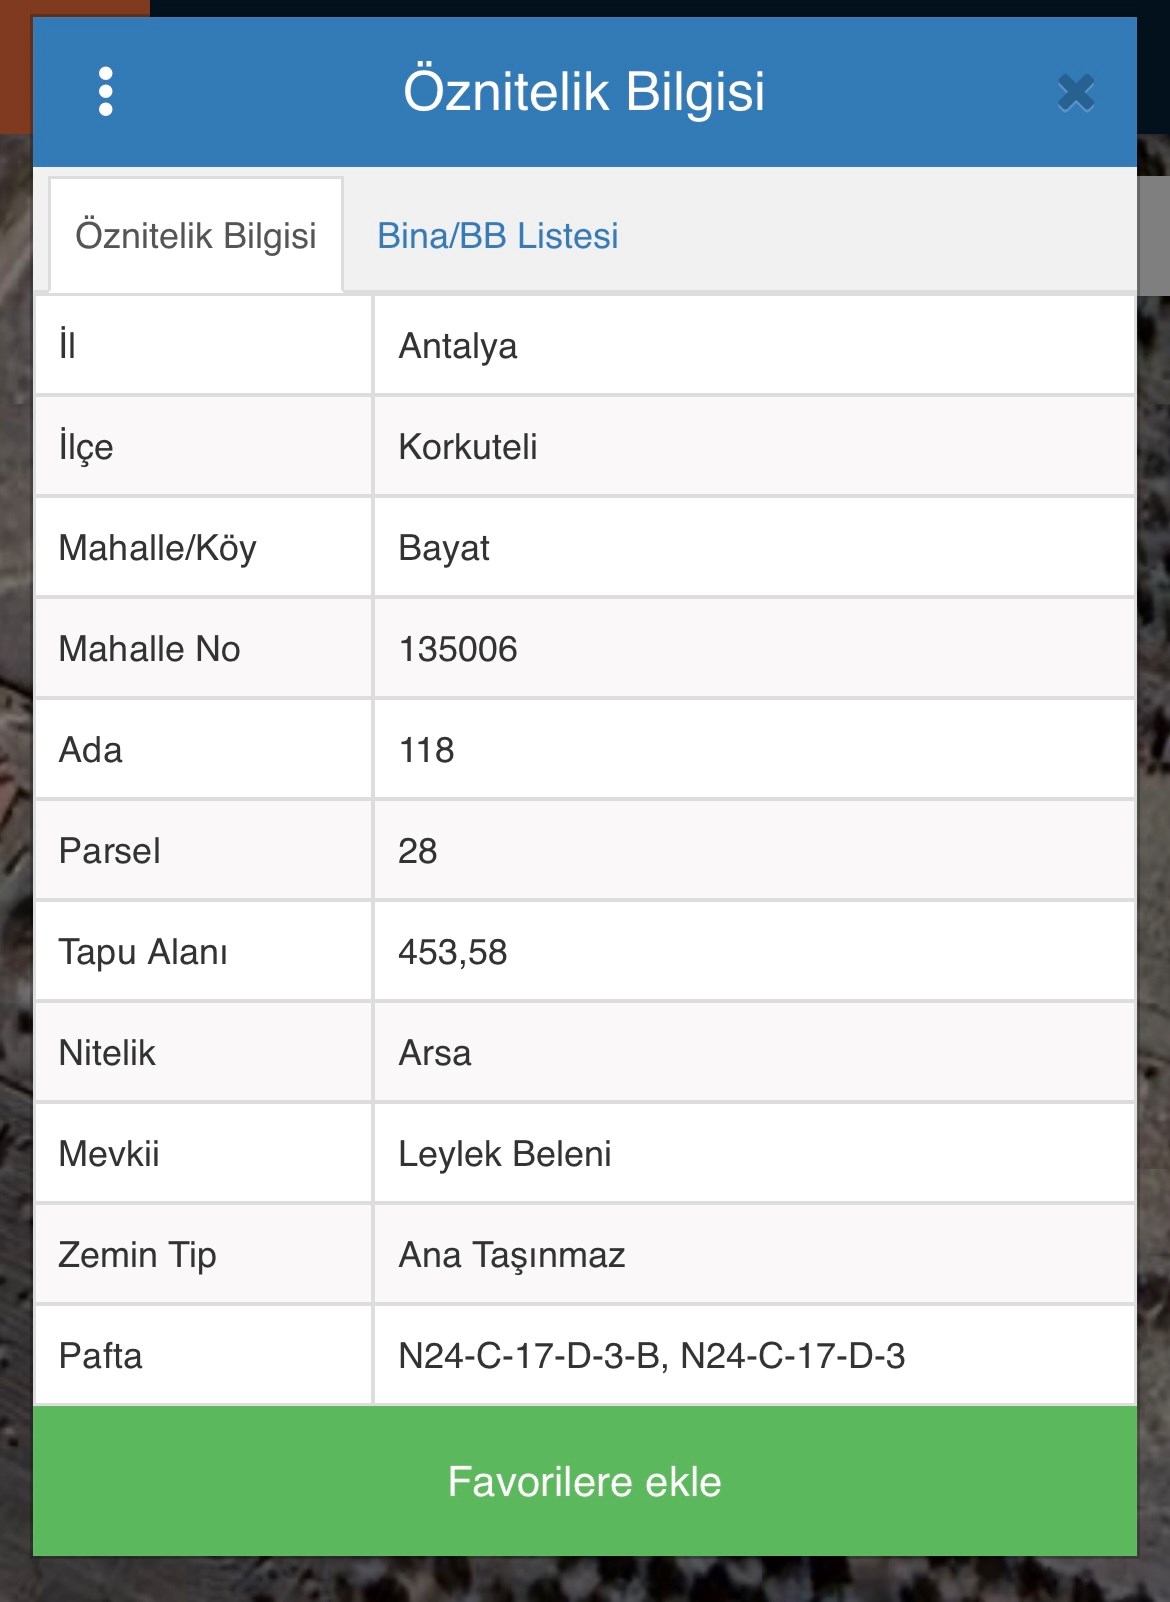Select the Bayat neighborhood value

pos(444,548)
